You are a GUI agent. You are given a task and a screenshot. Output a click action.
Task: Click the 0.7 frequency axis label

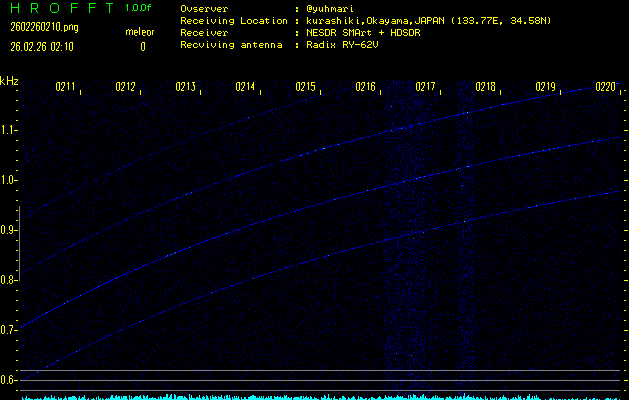(10, 330)
